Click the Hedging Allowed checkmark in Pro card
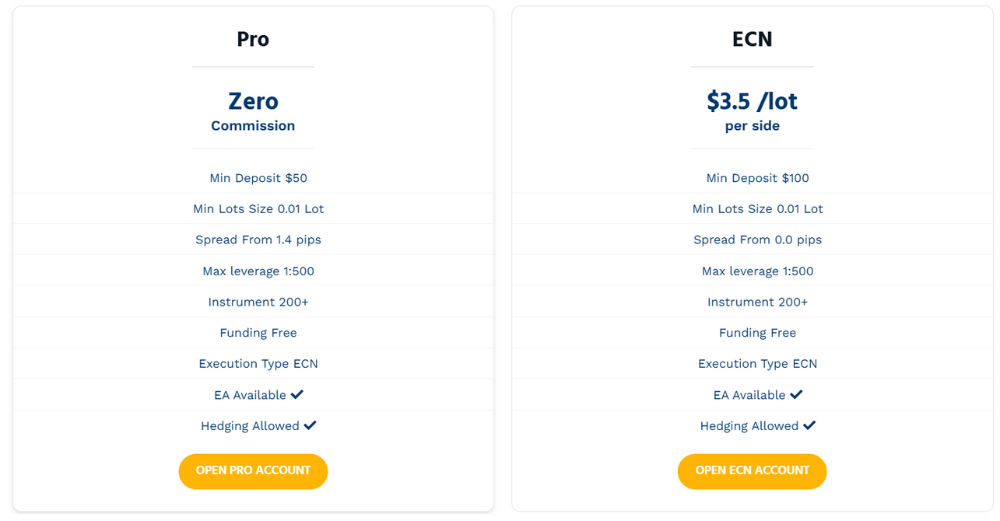 point(310,426)
